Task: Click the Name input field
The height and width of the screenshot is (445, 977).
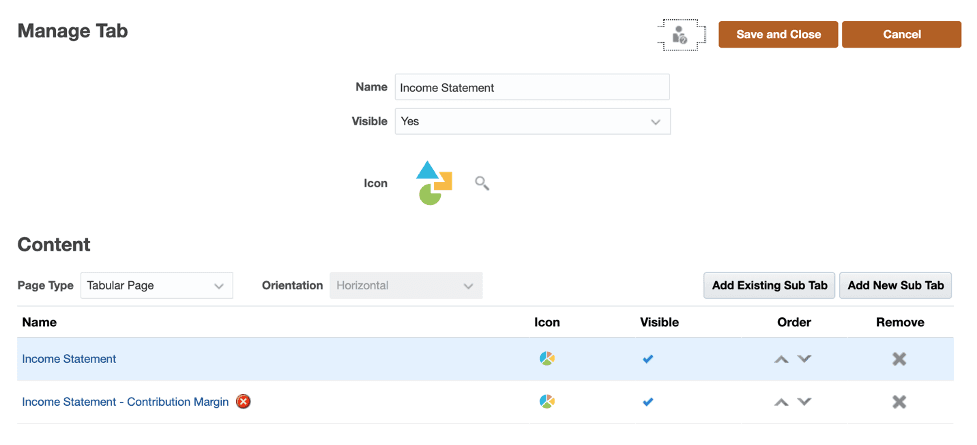Action: click(x=532, y=87)
